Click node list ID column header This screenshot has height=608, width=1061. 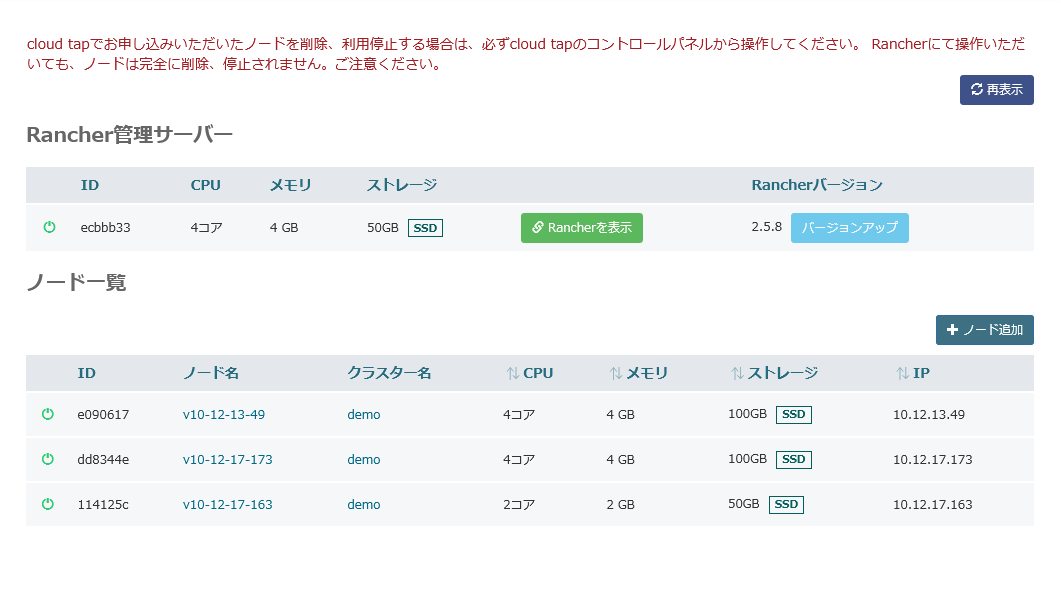[87, 373]
